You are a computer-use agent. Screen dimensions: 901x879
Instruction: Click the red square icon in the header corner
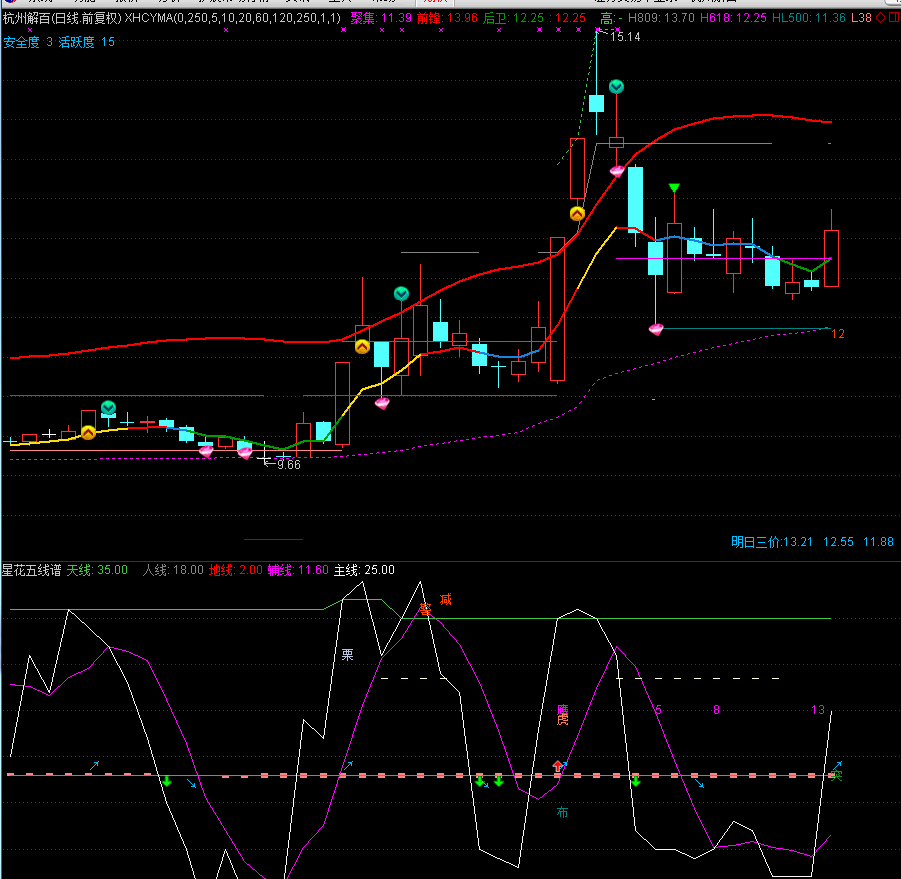894,18
